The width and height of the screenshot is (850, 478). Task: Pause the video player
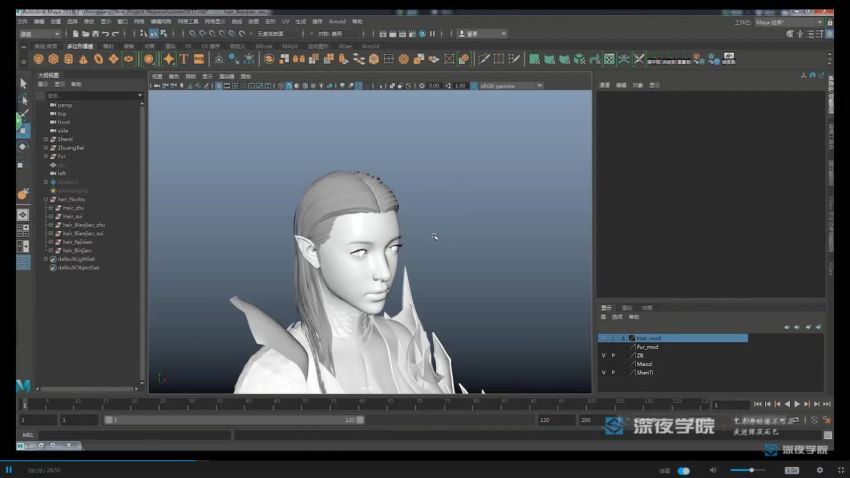[x=9, y=470]
